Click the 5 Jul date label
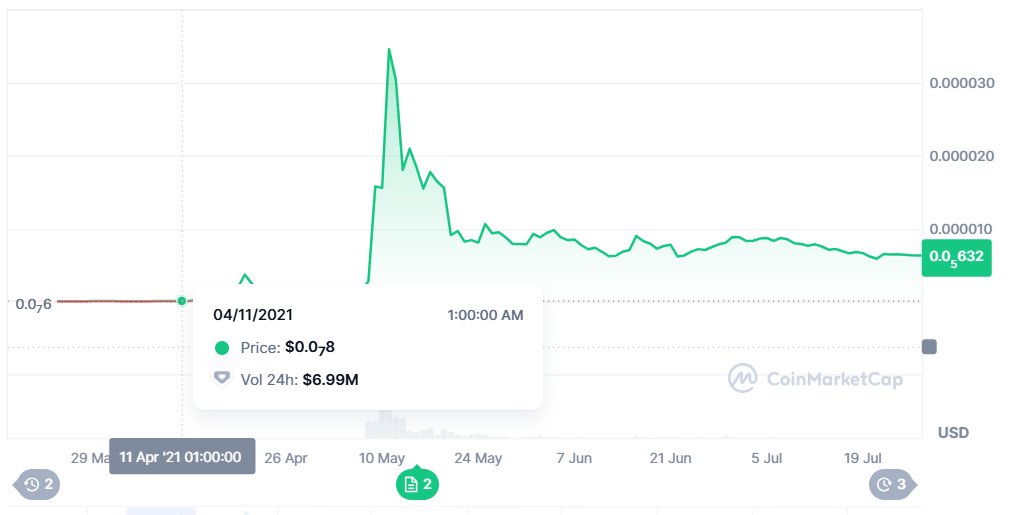This screenshot has height=515, width=1009. (766, 458)
